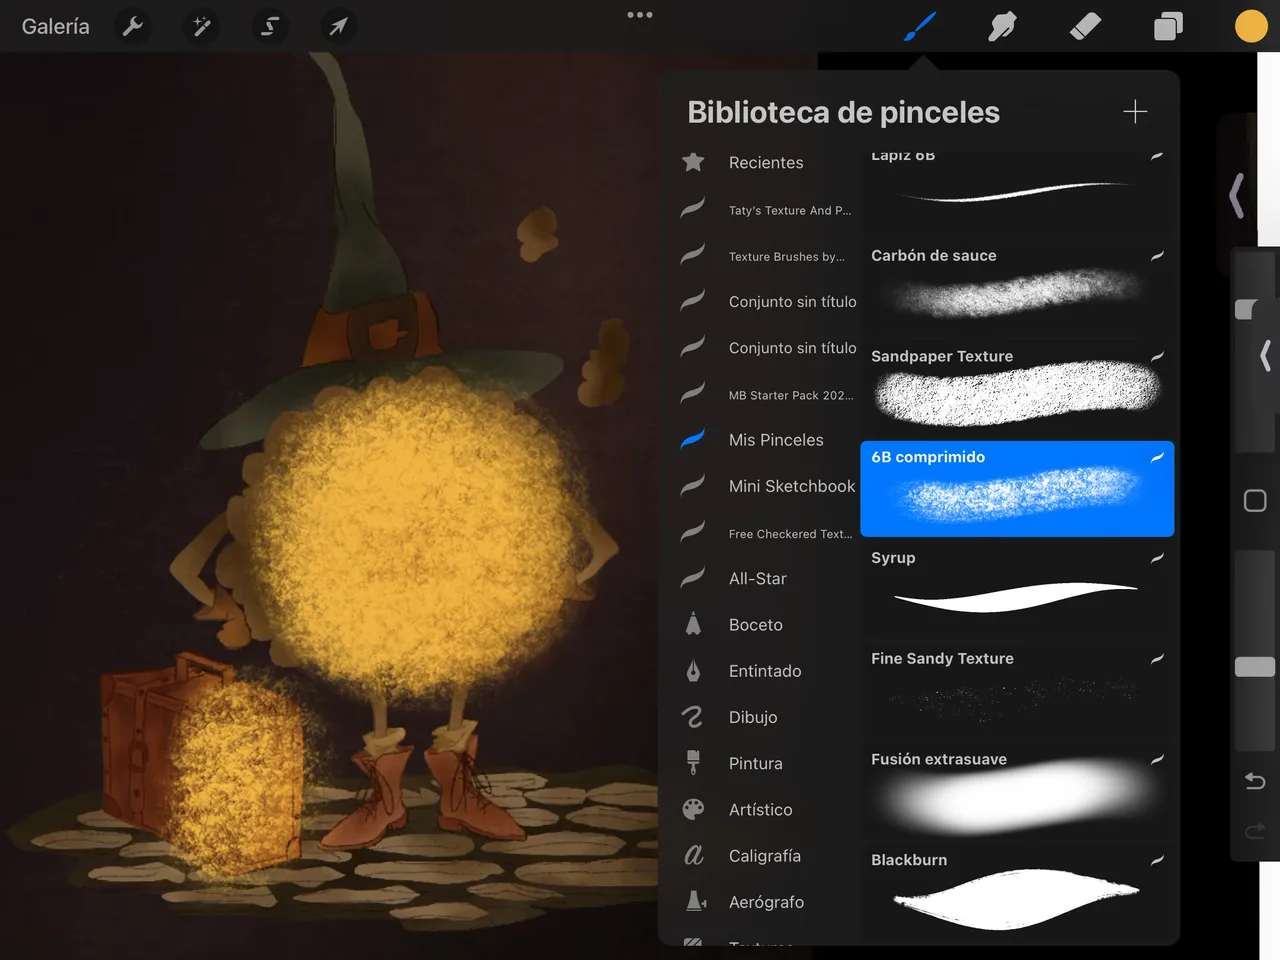Viewport: 1280px width, 960px height.
Task: Click the Aerógrafo spray icon
Action: [x=696, y=901]
